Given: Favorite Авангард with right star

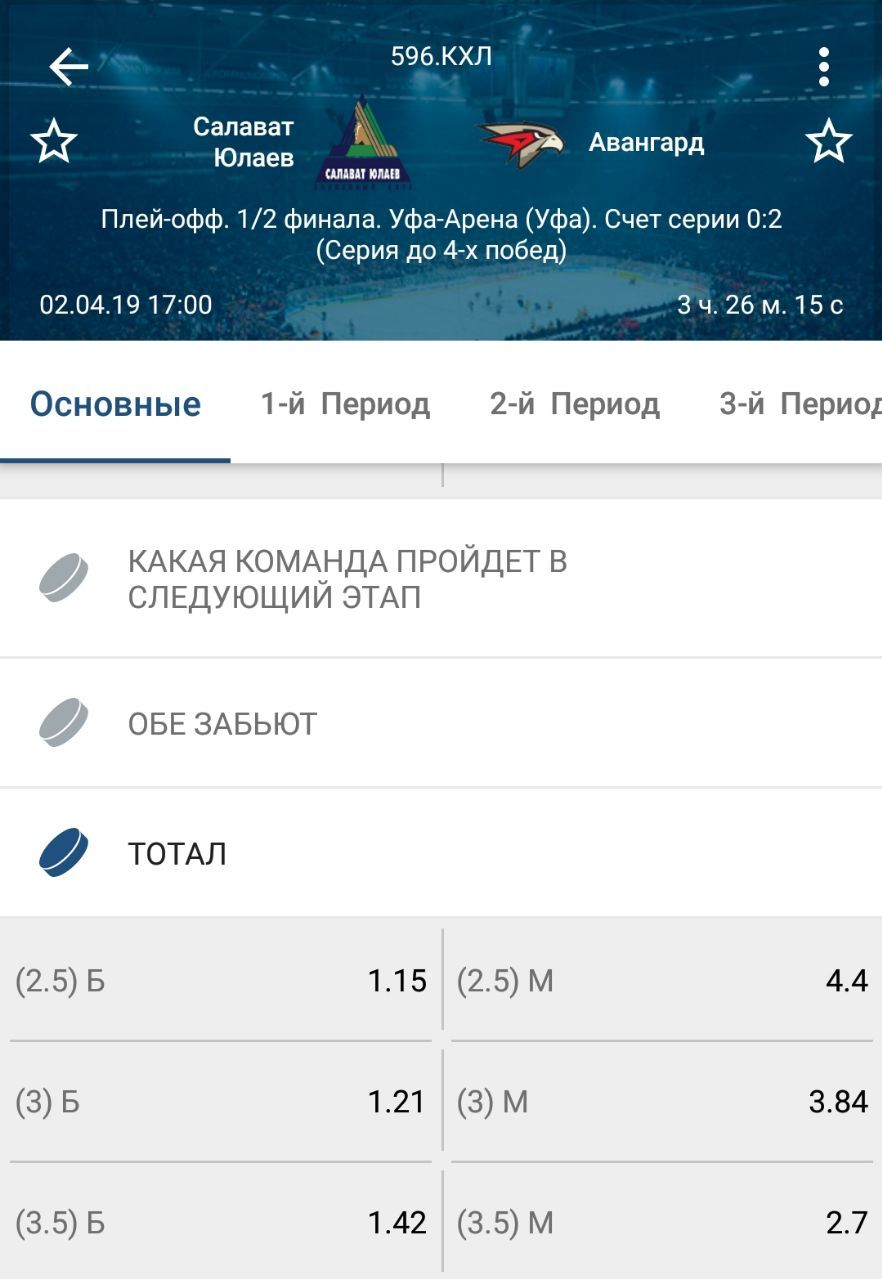Looking at the screenshot, I should tap(828, 142).
